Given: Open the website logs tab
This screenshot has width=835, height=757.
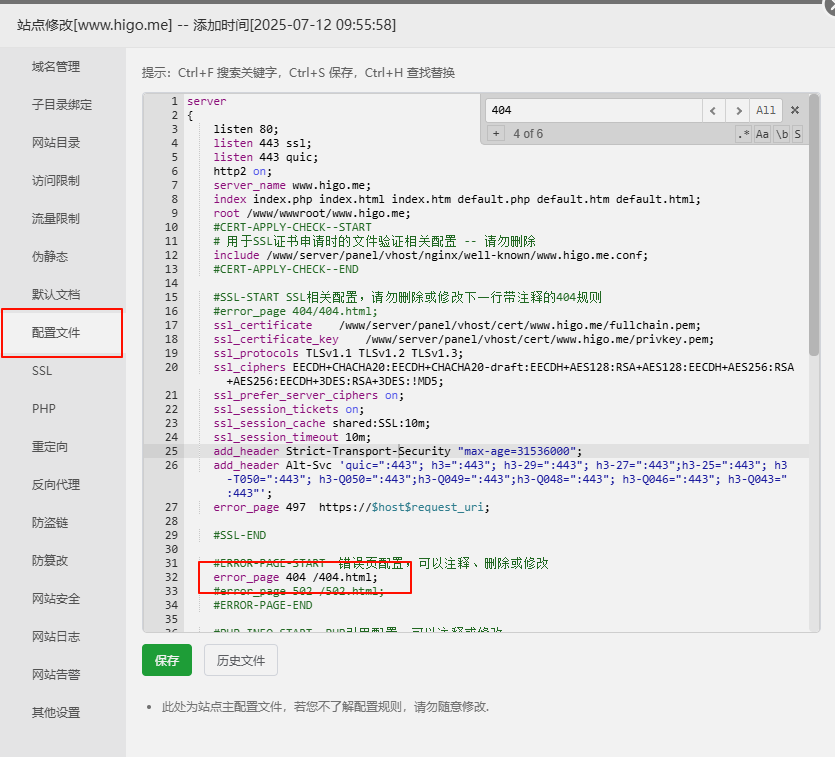Looking at the screenshot, I should 56,637.
